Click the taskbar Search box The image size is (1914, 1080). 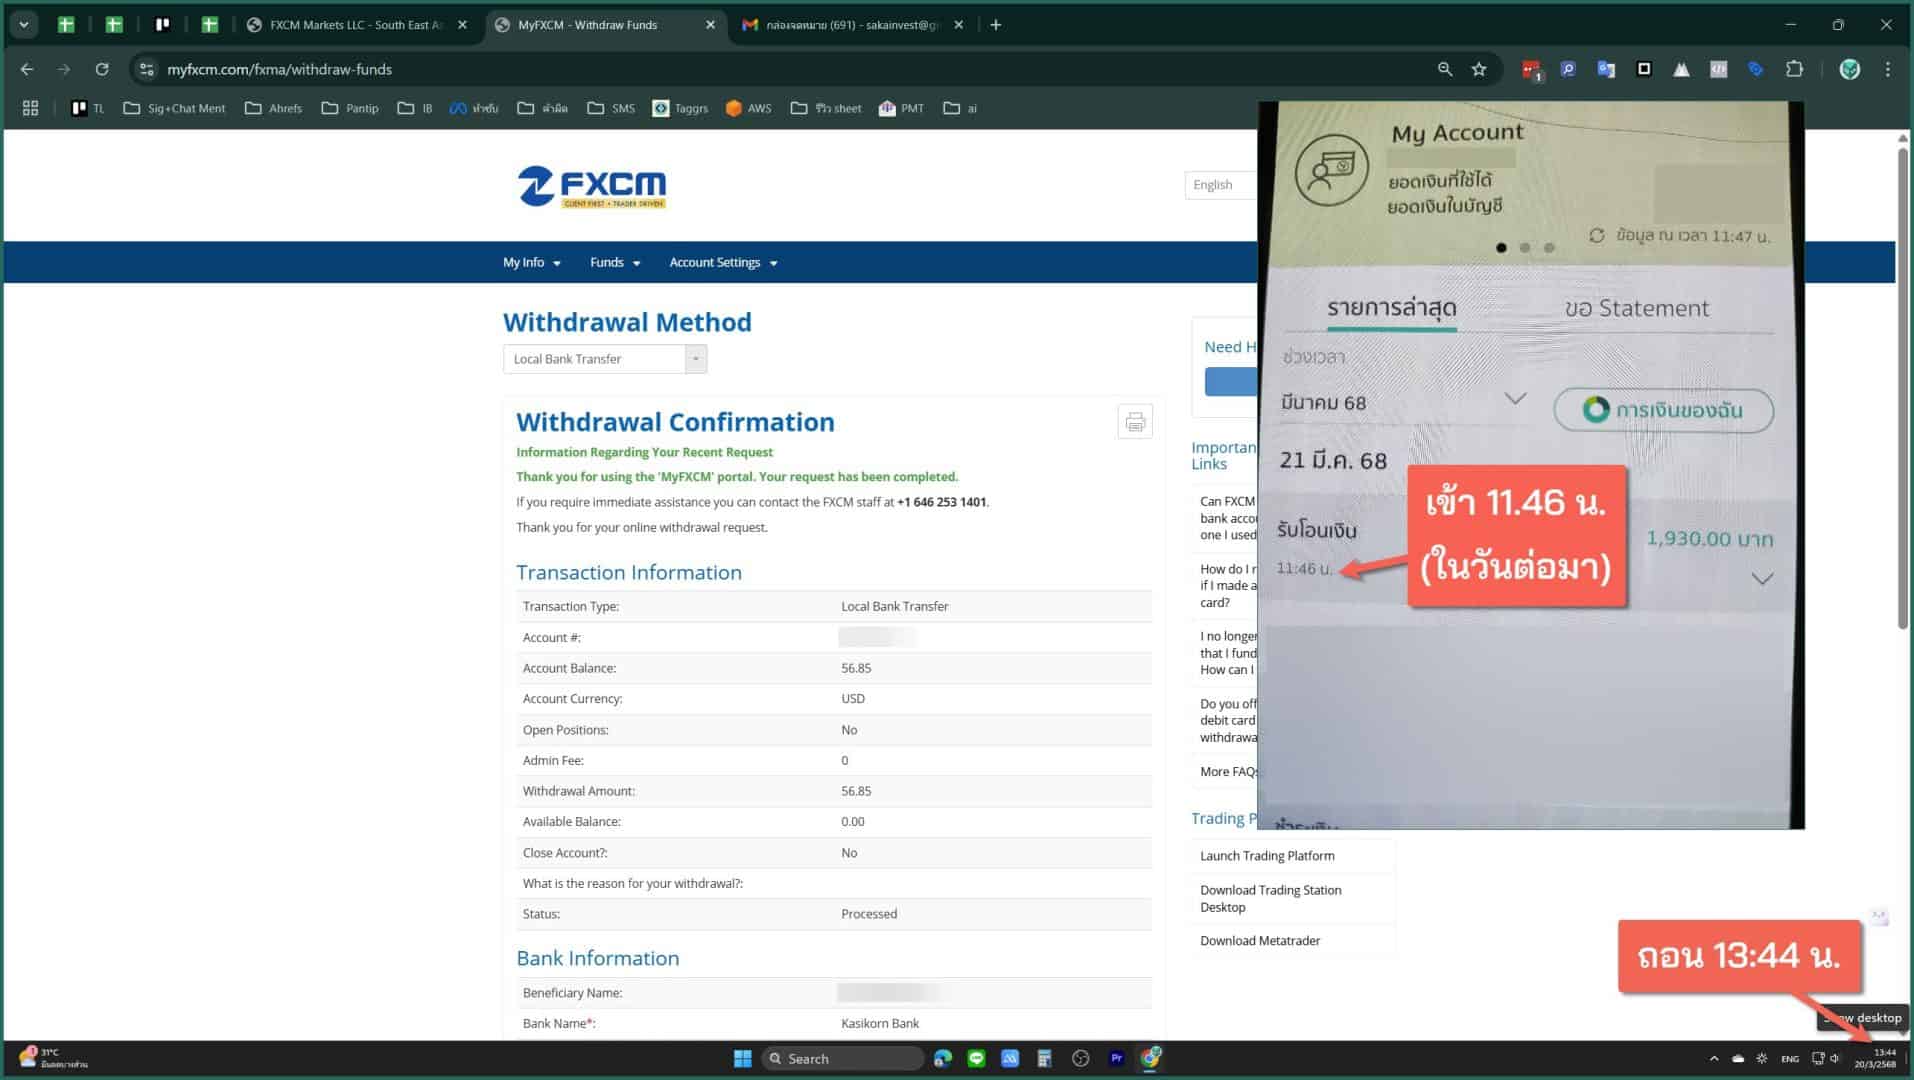(x=842, y=1058)
